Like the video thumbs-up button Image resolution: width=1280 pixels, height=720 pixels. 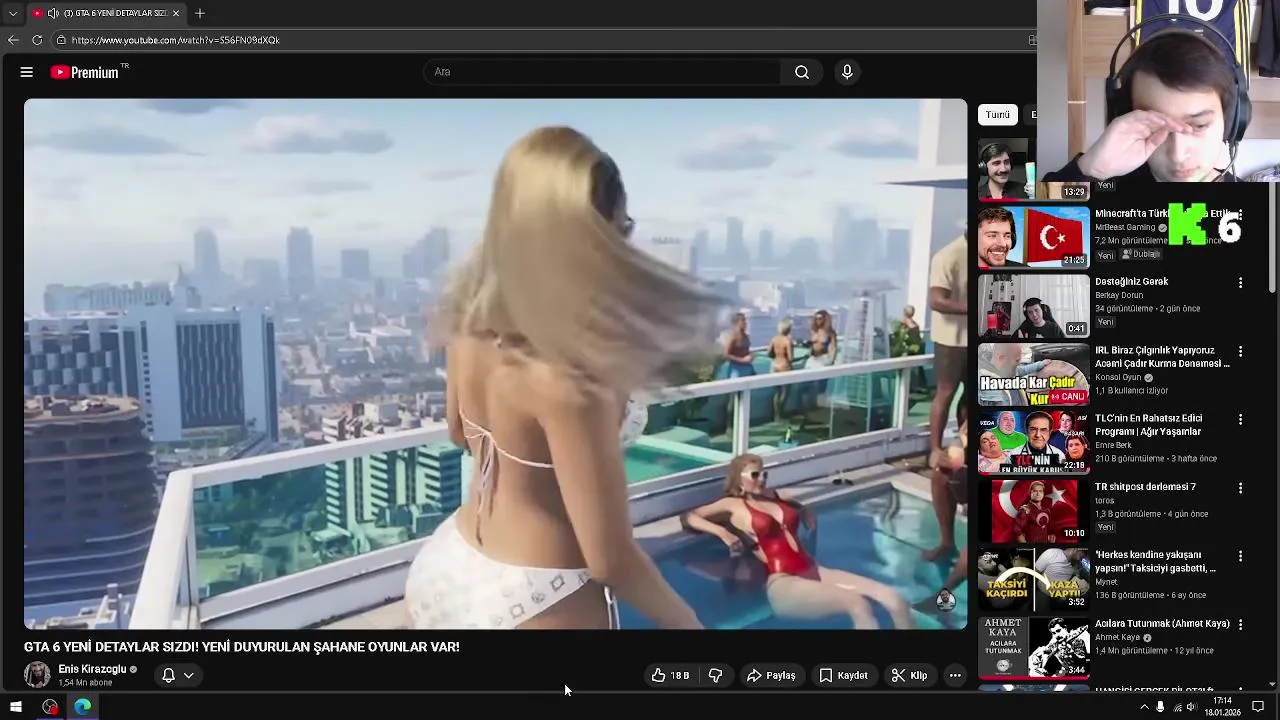[670, 676]
